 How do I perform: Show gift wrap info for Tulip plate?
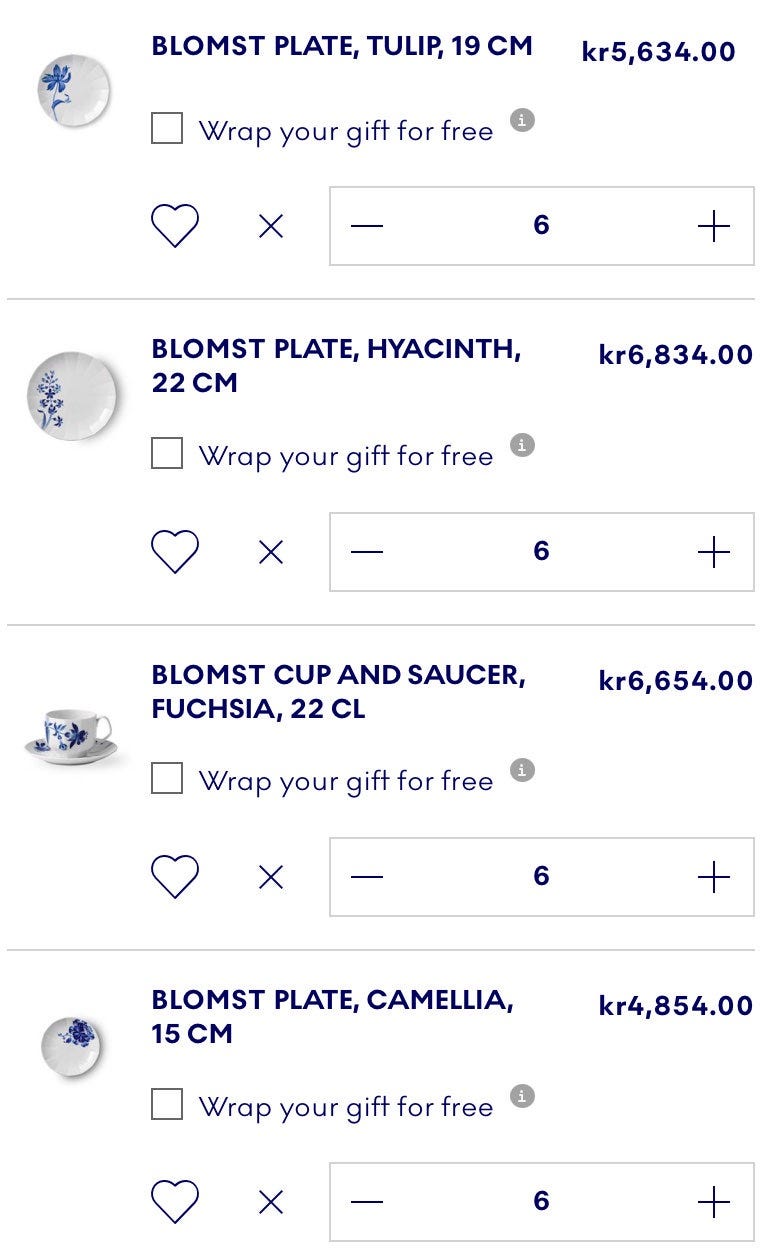[x=522, y=120]
